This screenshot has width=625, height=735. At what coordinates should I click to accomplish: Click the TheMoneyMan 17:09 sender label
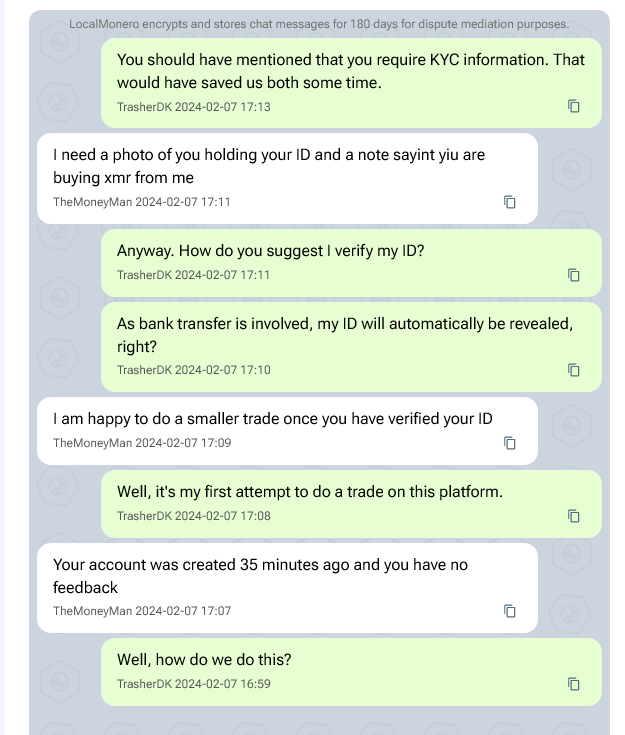coord(92,443)
